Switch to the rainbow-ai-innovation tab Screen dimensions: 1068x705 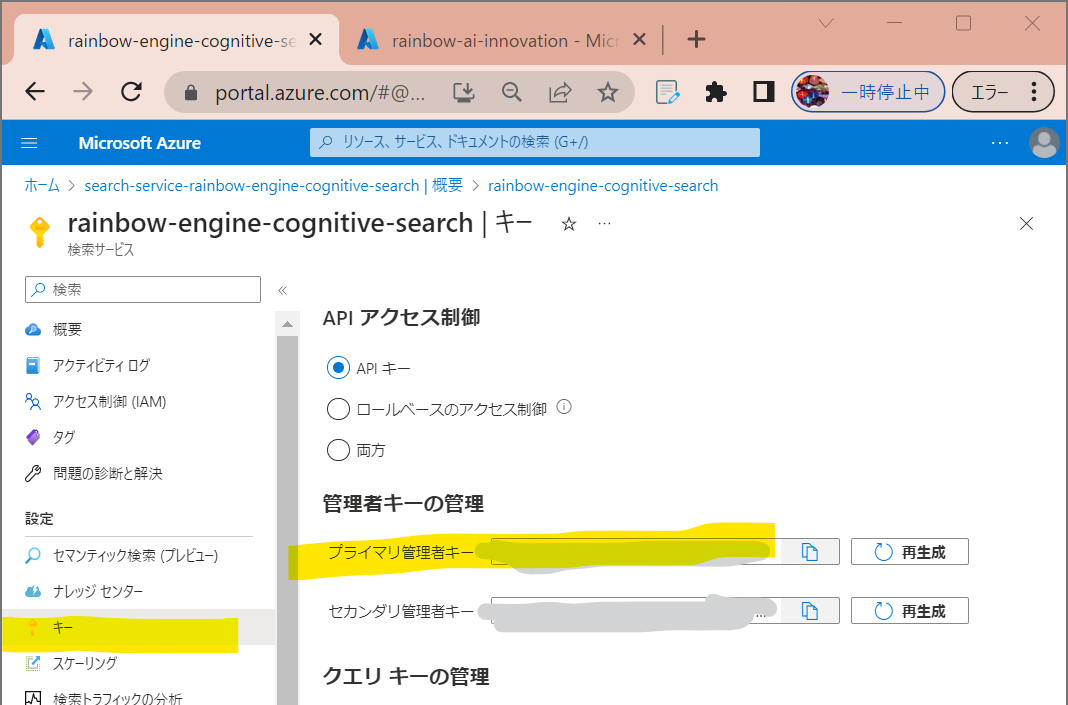click(503, 40)
